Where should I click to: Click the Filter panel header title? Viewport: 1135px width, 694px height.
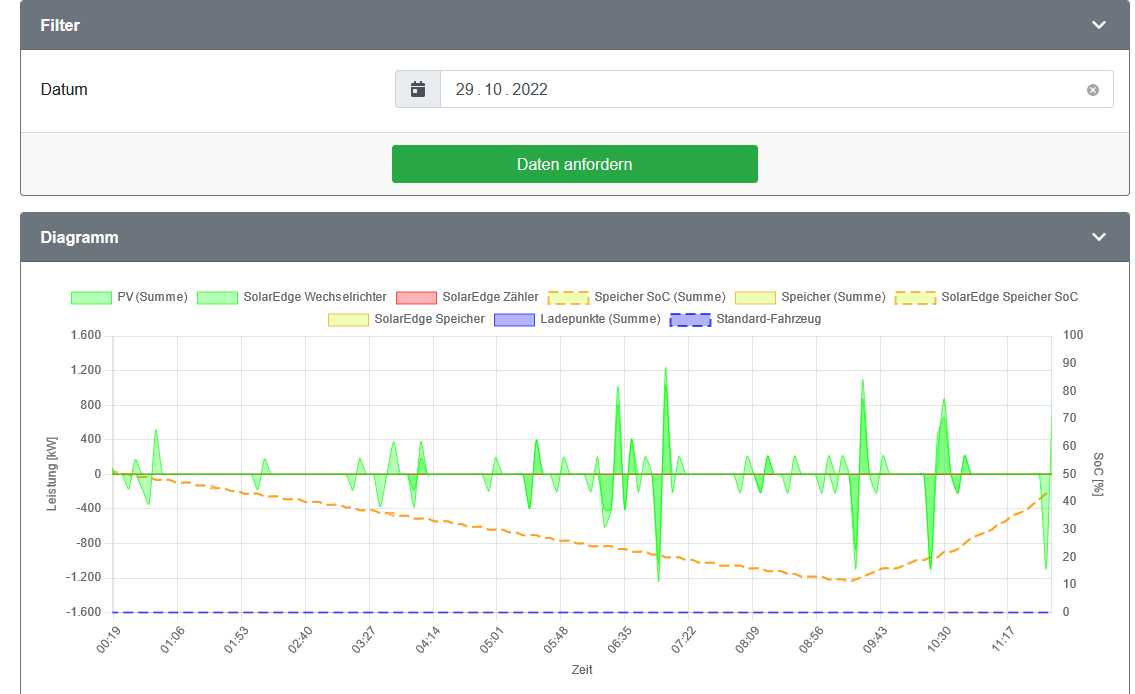[60, 25]
